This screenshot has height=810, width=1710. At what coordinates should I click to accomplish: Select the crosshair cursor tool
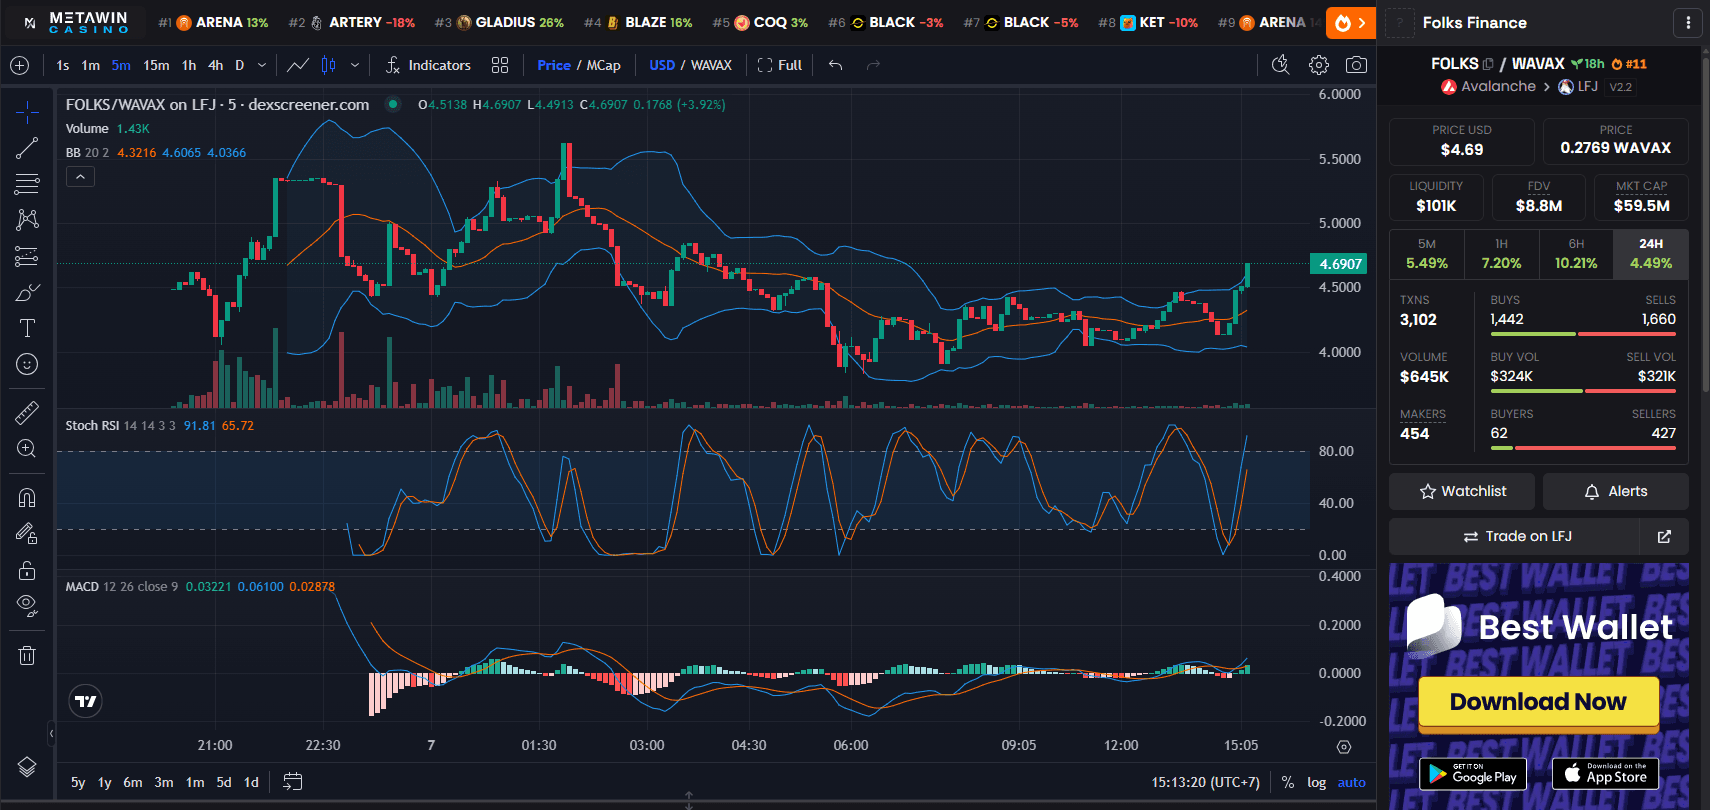click(x=27, y=110)
